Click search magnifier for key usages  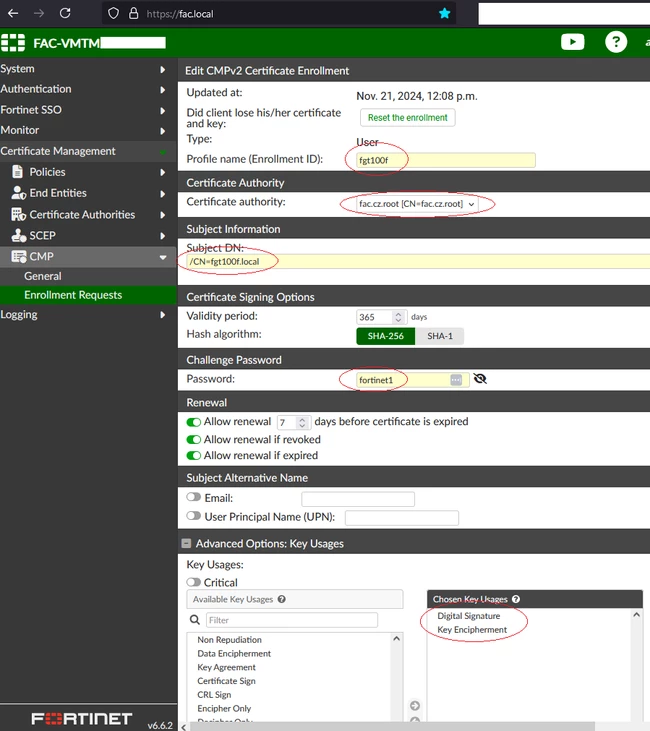click(x=195, y=620)
